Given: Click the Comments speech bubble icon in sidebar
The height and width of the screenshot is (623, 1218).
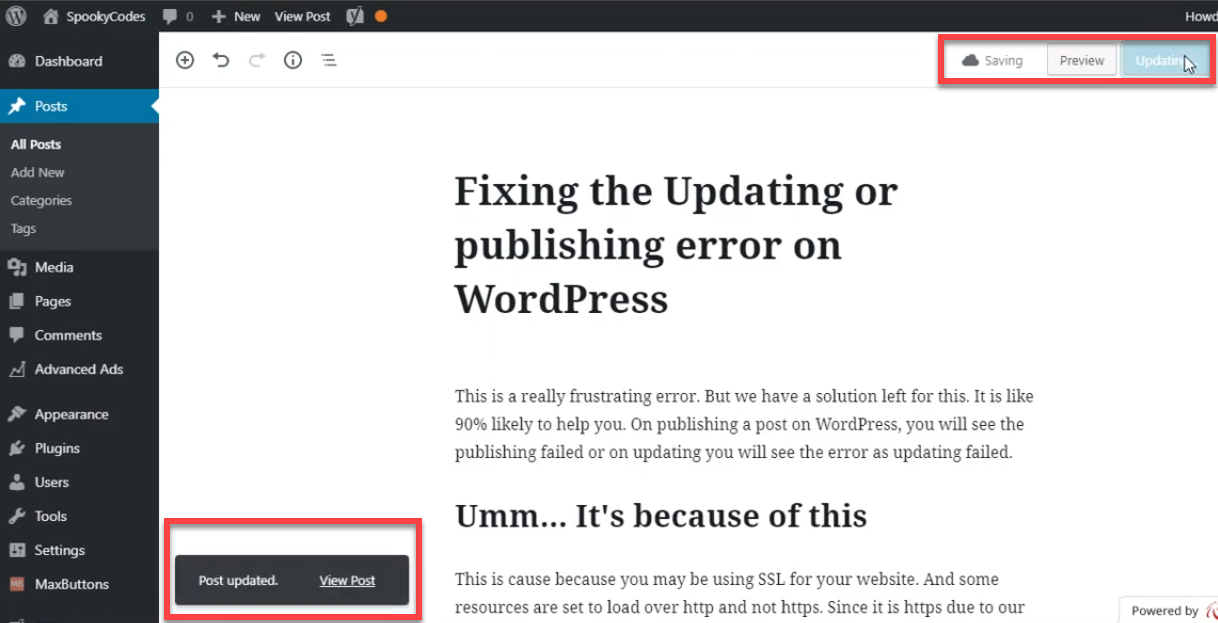Looking at the screenshot, I should [x=17, y=335].
